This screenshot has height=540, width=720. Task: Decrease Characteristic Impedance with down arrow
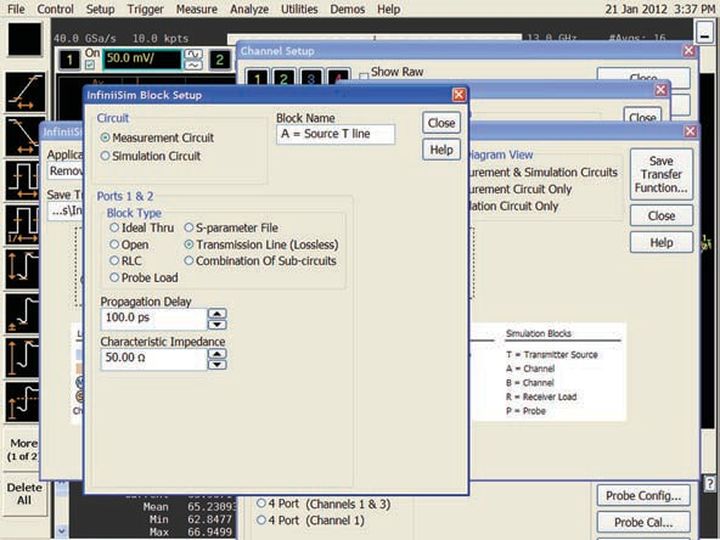pos(217,365)
